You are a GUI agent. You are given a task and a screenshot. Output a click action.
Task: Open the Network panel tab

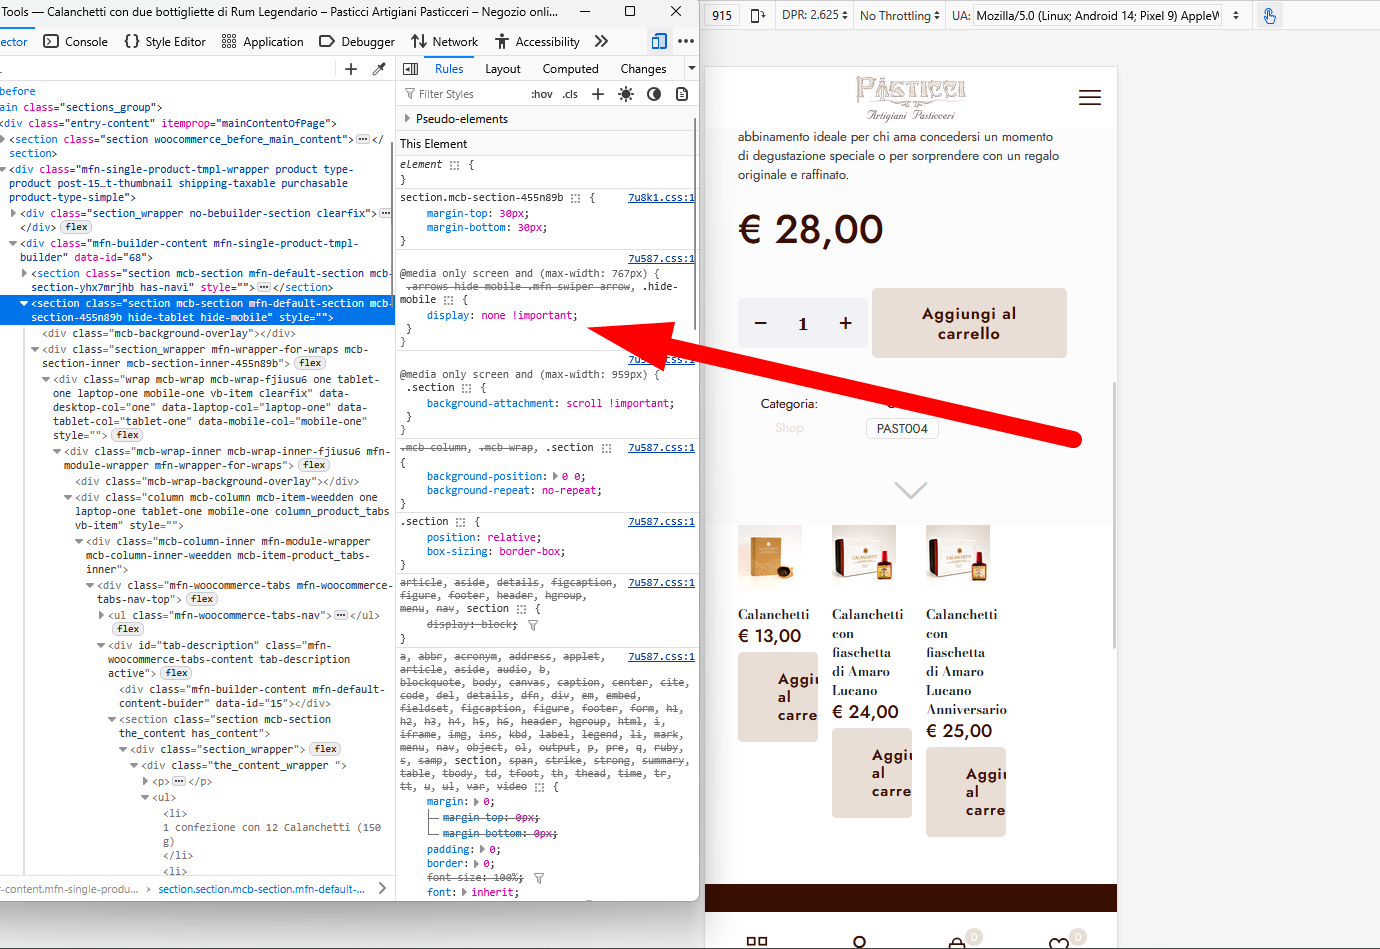click(445, 42)
